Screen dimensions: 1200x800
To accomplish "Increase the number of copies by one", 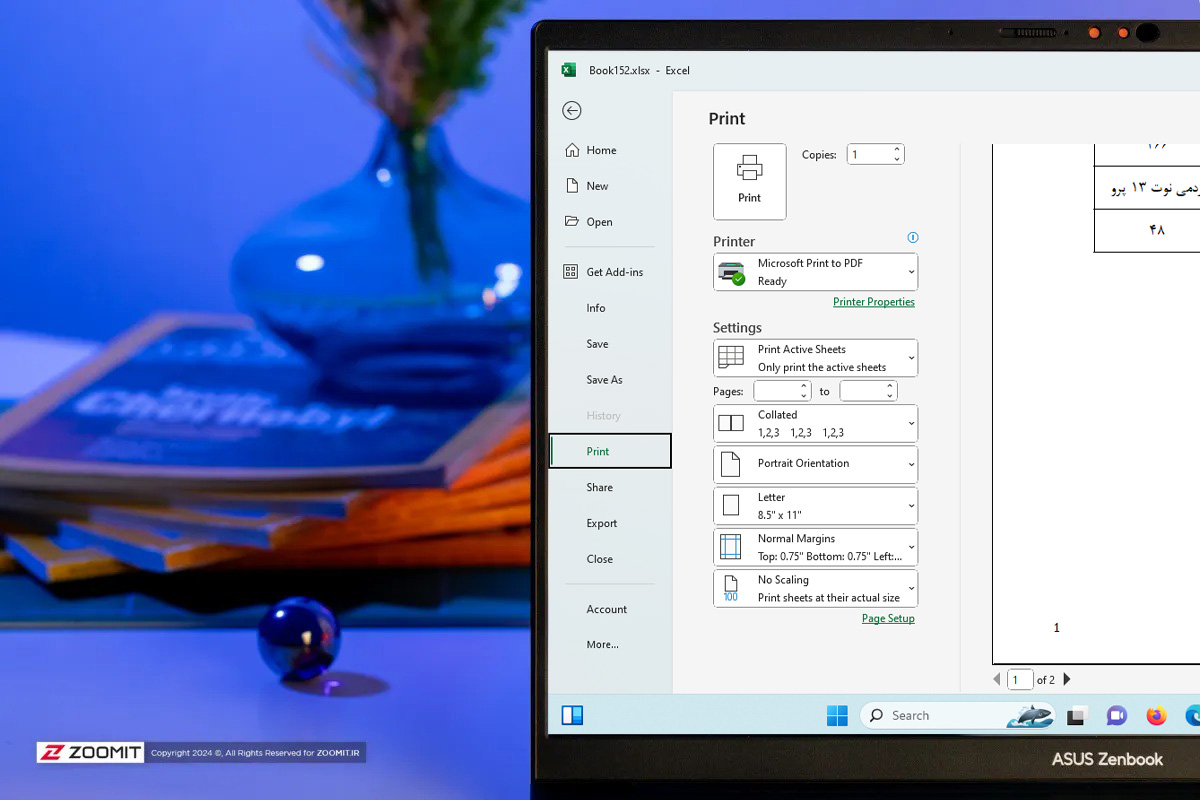I will pyautogui.click(x=897, y=150).
